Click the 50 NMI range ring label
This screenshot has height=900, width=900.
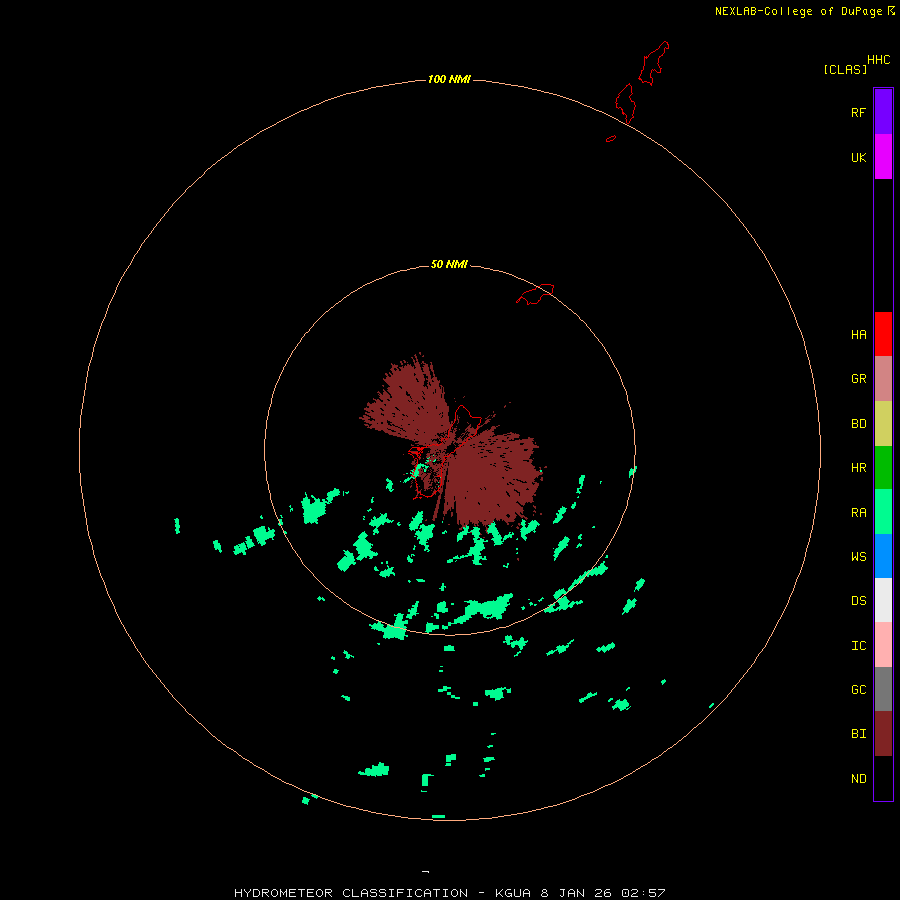(449, 264)
